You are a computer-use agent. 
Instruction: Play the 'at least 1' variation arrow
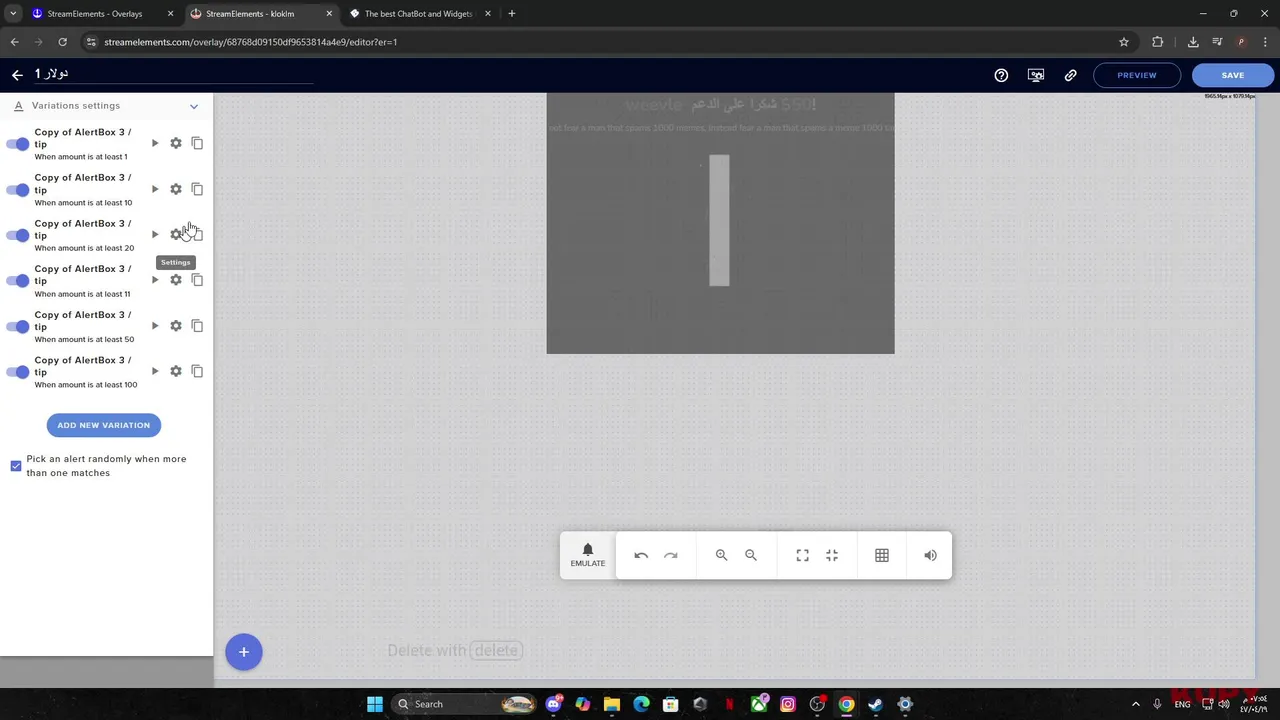pyautogui.click(x=155, y=143)
